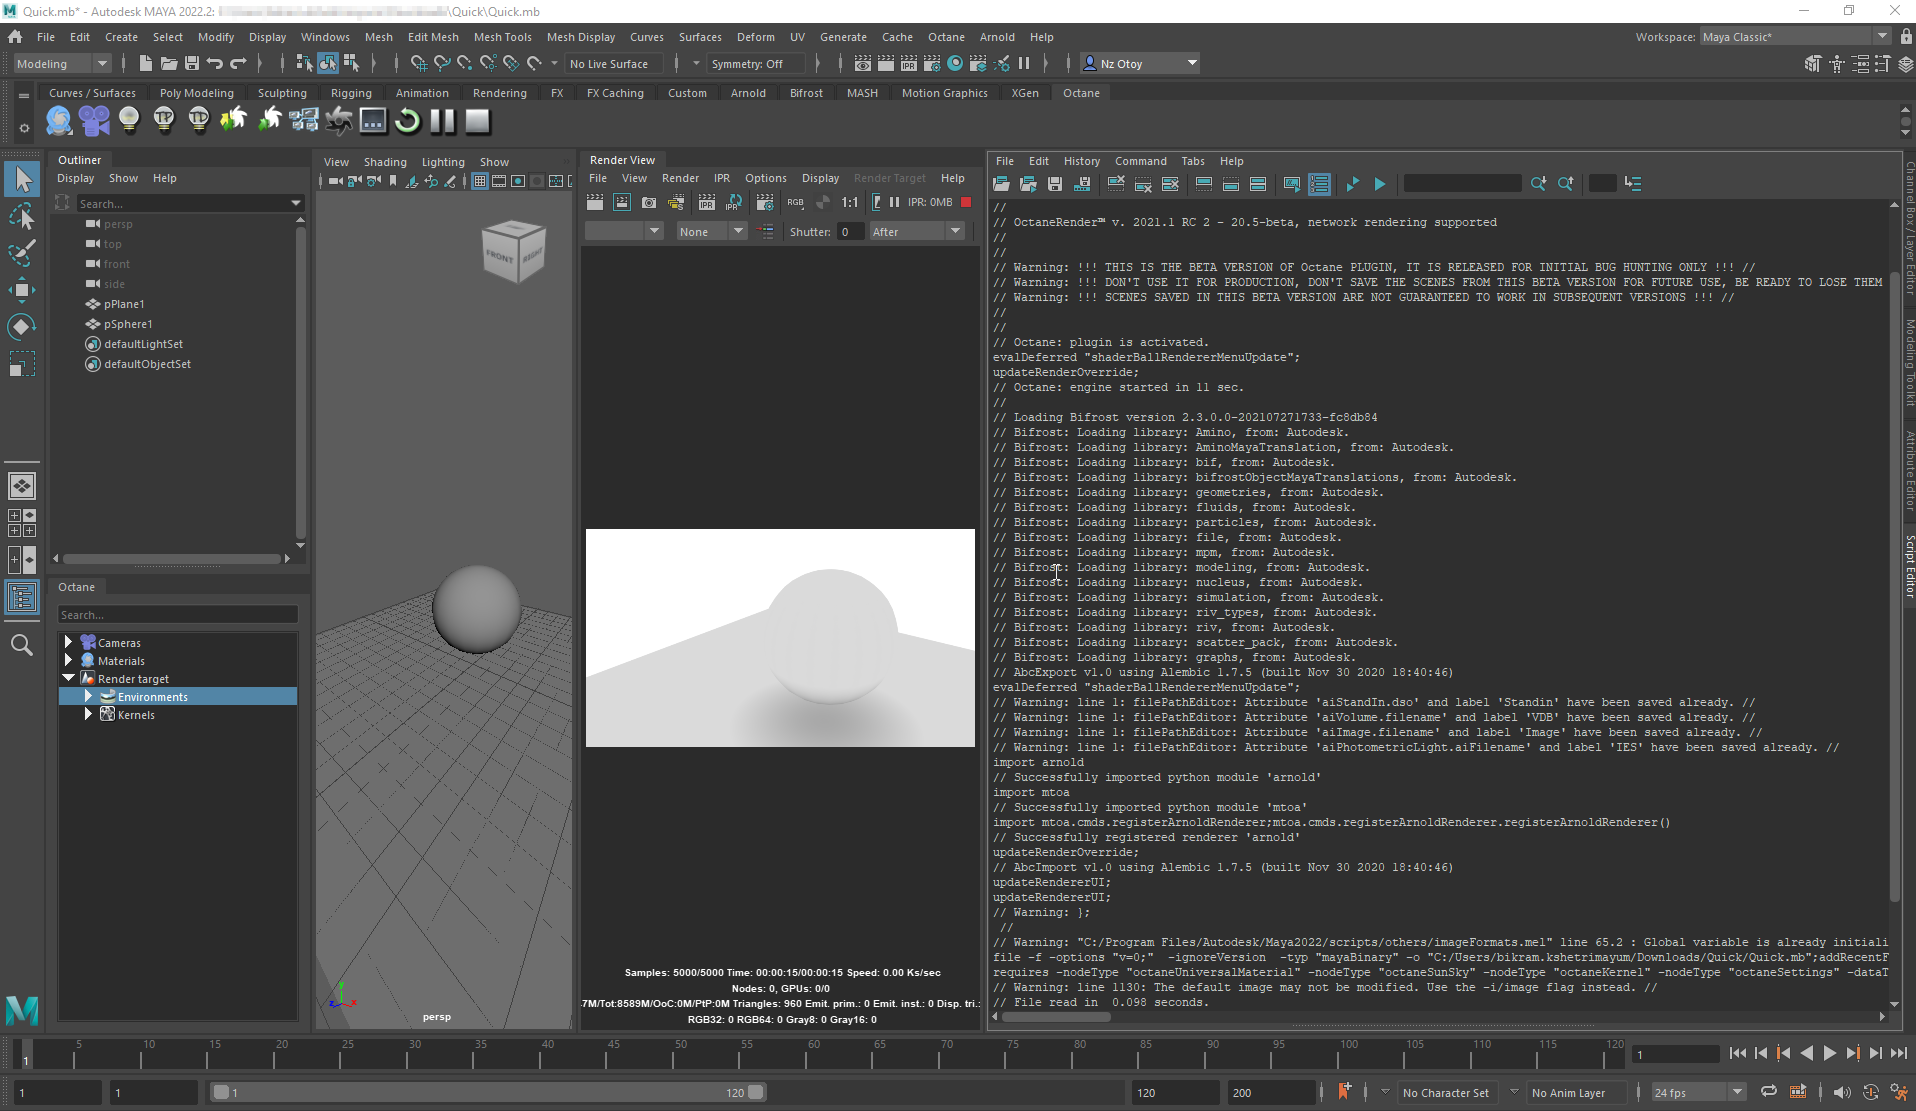This screenshot has width=1916, height=1111.
Task: Select the Paint Selection tool in the Tool Box
Action: tap(22, 253)
